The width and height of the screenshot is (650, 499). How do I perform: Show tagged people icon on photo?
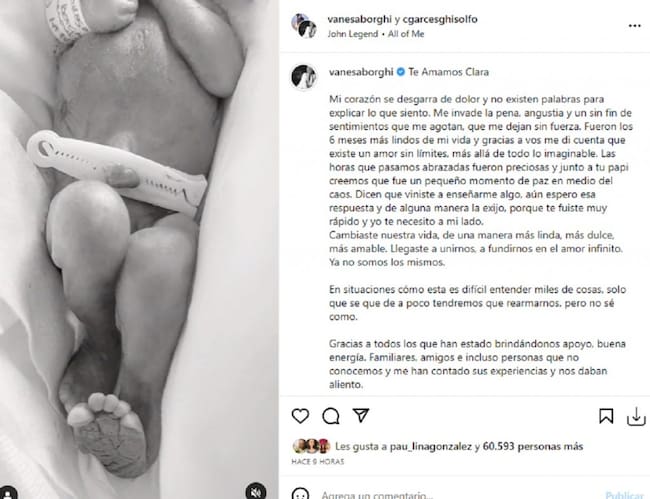[x=7, y=493]
